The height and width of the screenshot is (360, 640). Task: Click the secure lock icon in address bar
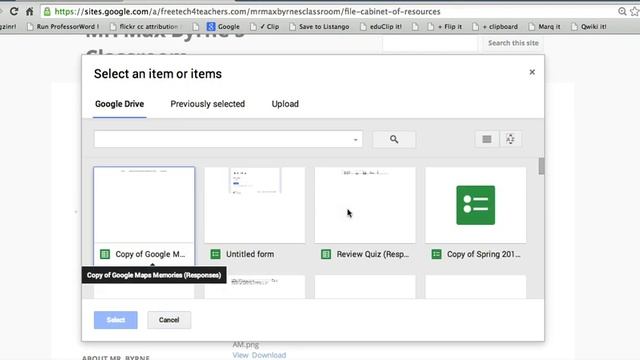[47, 11]
